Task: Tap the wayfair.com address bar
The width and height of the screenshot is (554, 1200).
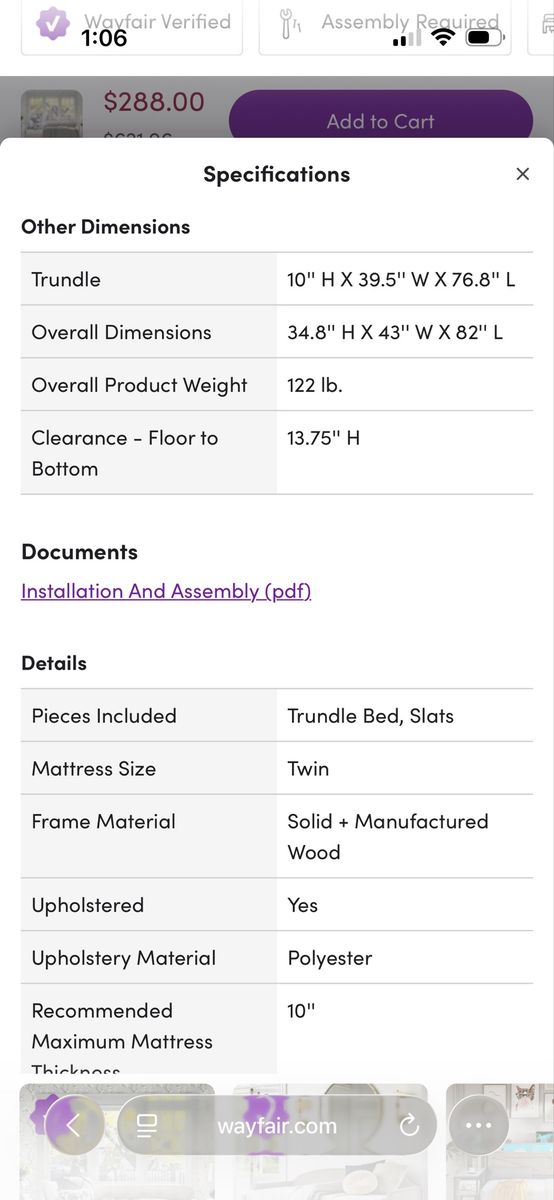Action: coord(277,1126)
